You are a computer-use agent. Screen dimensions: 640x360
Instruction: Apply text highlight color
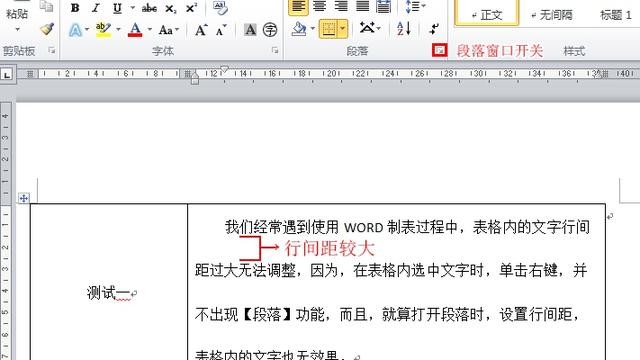click(x=103, y=30)
